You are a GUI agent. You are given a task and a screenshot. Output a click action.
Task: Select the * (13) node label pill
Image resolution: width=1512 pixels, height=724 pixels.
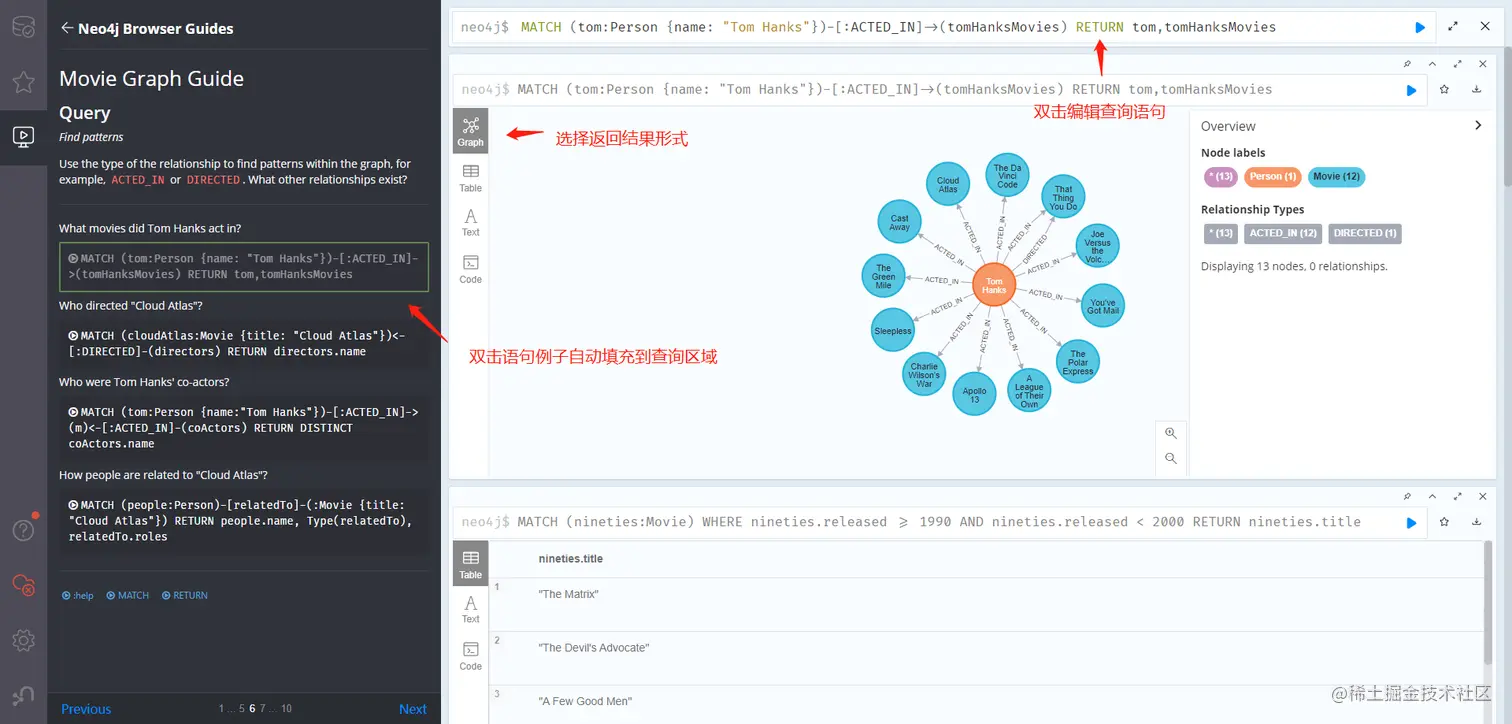(x=1220, y=176)
